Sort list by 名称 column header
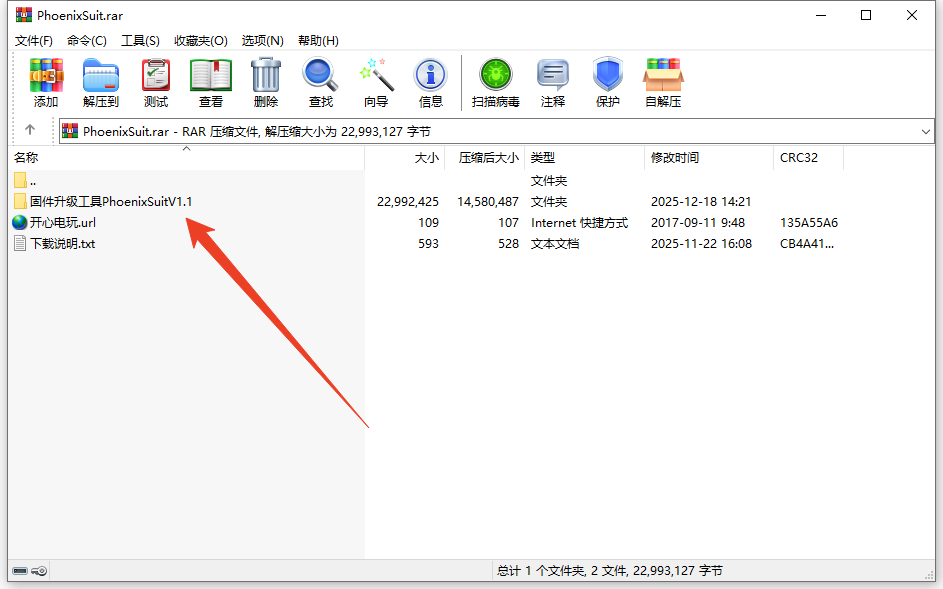Viewport: 943px width, 589px height. pos(27,158)
